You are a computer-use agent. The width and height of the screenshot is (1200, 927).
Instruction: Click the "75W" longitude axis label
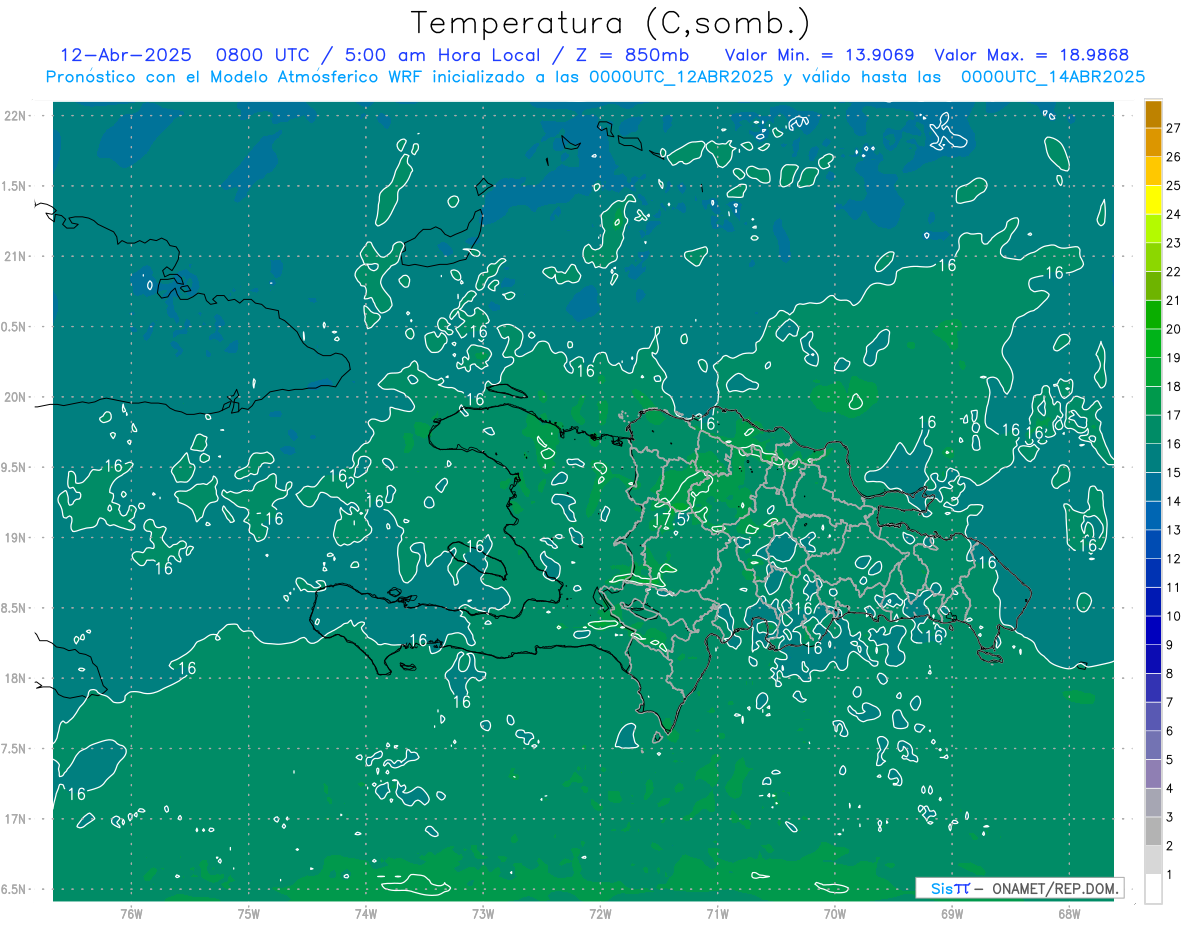(x=248, y=912)
